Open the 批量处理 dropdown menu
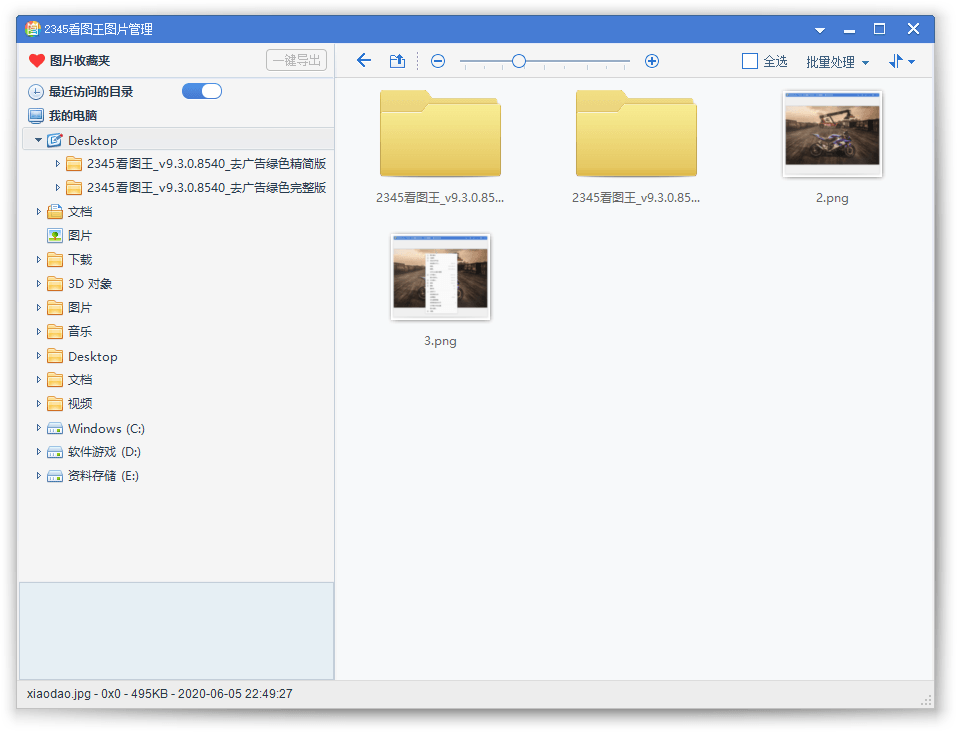 pos(837,62)
